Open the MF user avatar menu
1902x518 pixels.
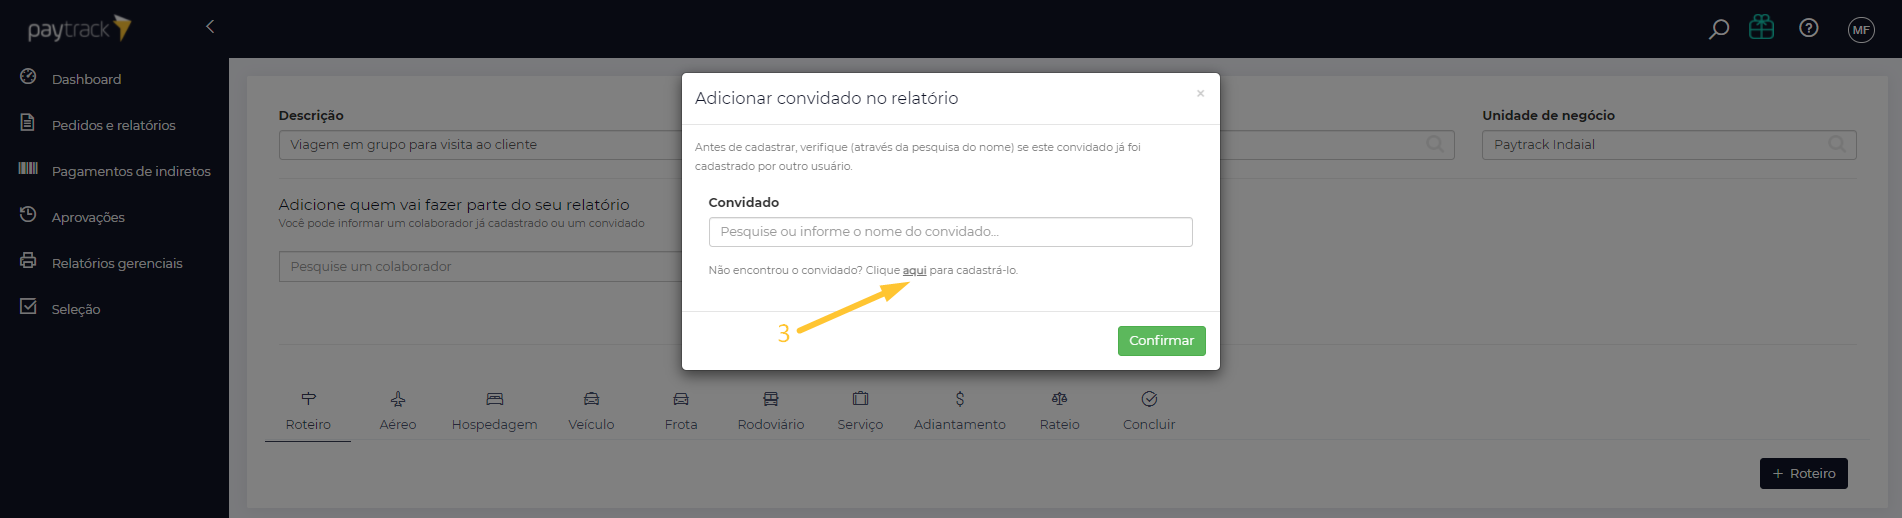pos(1861,30)
